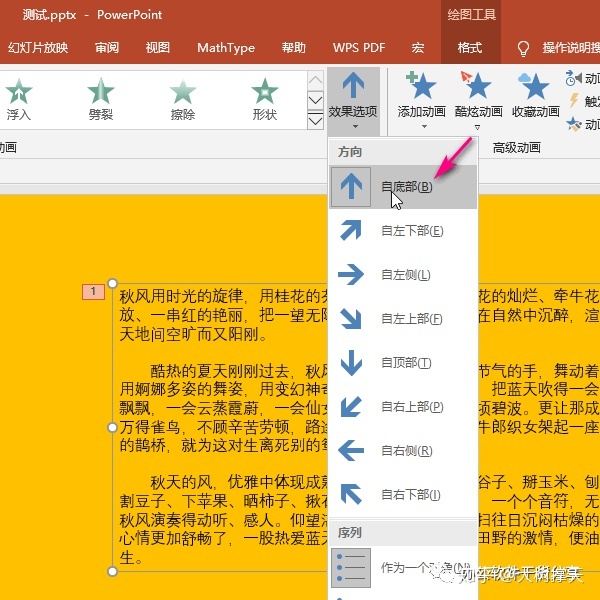Screen dimensions: 600x600
Task: Open the 宏 macro tab
Action: (x=417, y=48)
